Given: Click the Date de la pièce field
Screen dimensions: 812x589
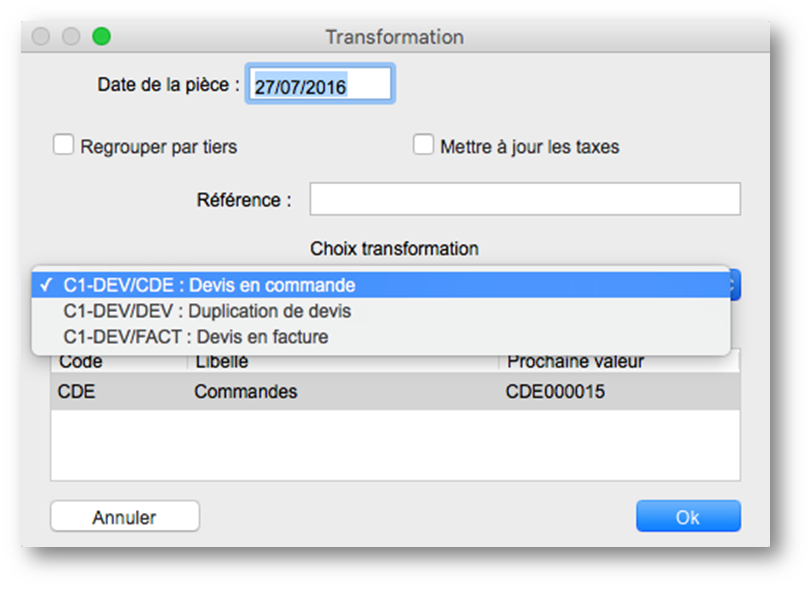Looking at the screenshot, I should point(320,86).
